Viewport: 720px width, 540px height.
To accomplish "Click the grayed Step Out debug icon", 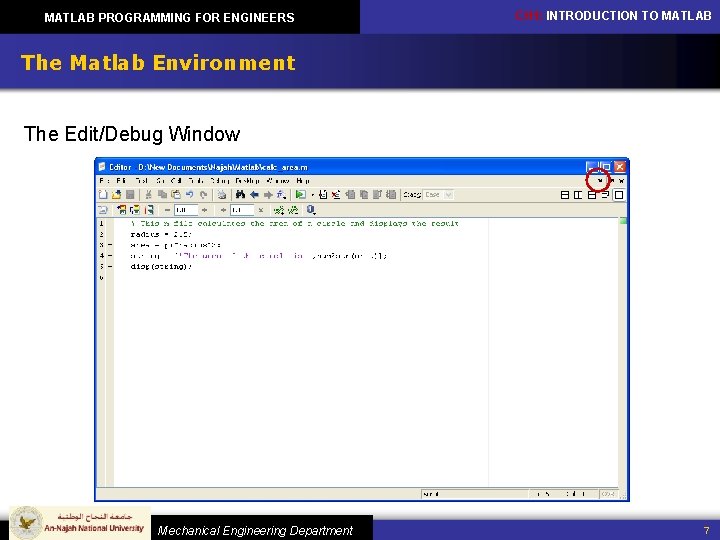I will [377, 195].
